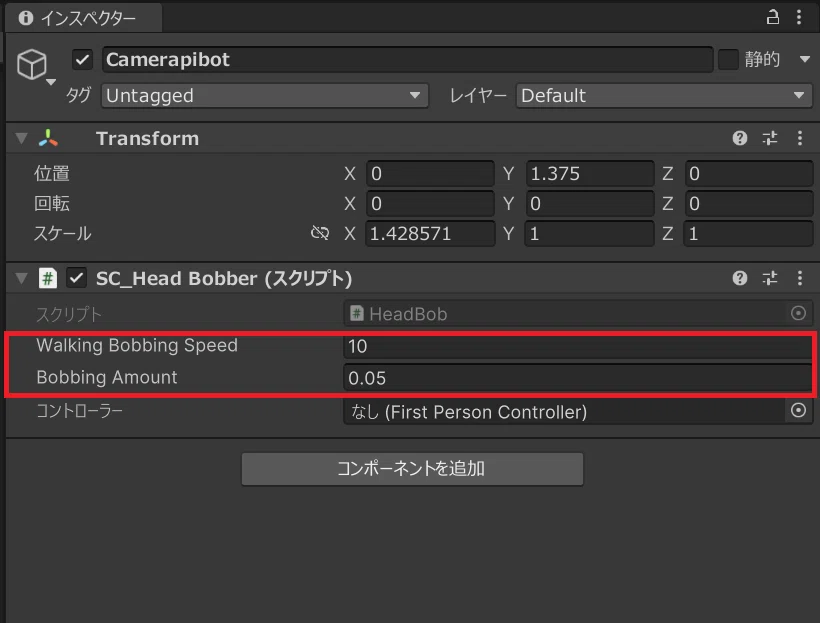
Task: Click the position X field
Action: coord(430,174)
